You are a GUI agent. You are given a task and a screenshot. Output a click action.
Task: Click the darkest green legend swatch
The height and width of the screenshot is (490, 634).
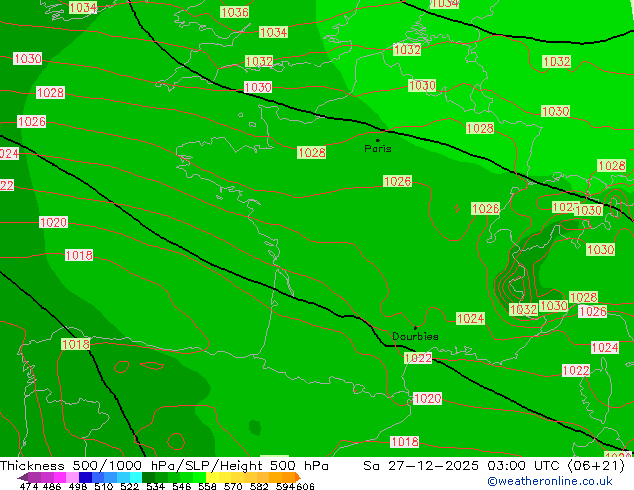(148, 477)
